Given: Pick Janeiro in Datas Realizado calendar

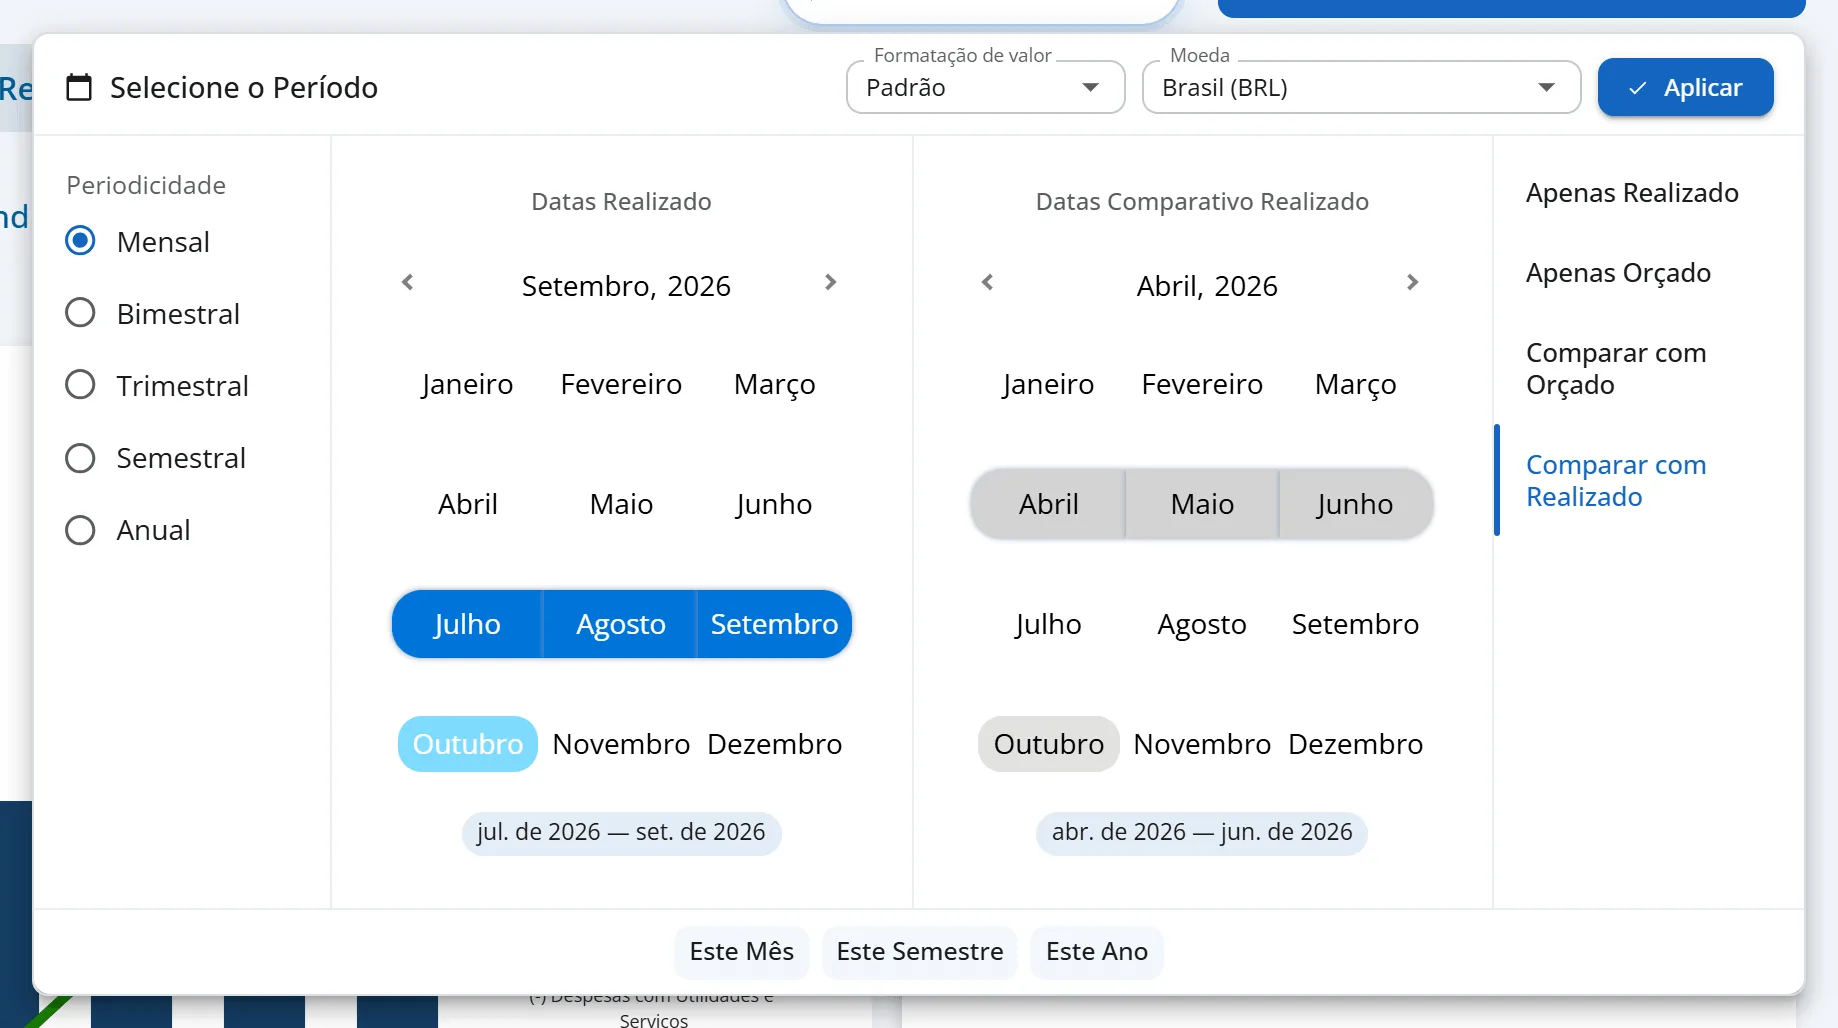Looking at the screenshot, I should (467, 384).
